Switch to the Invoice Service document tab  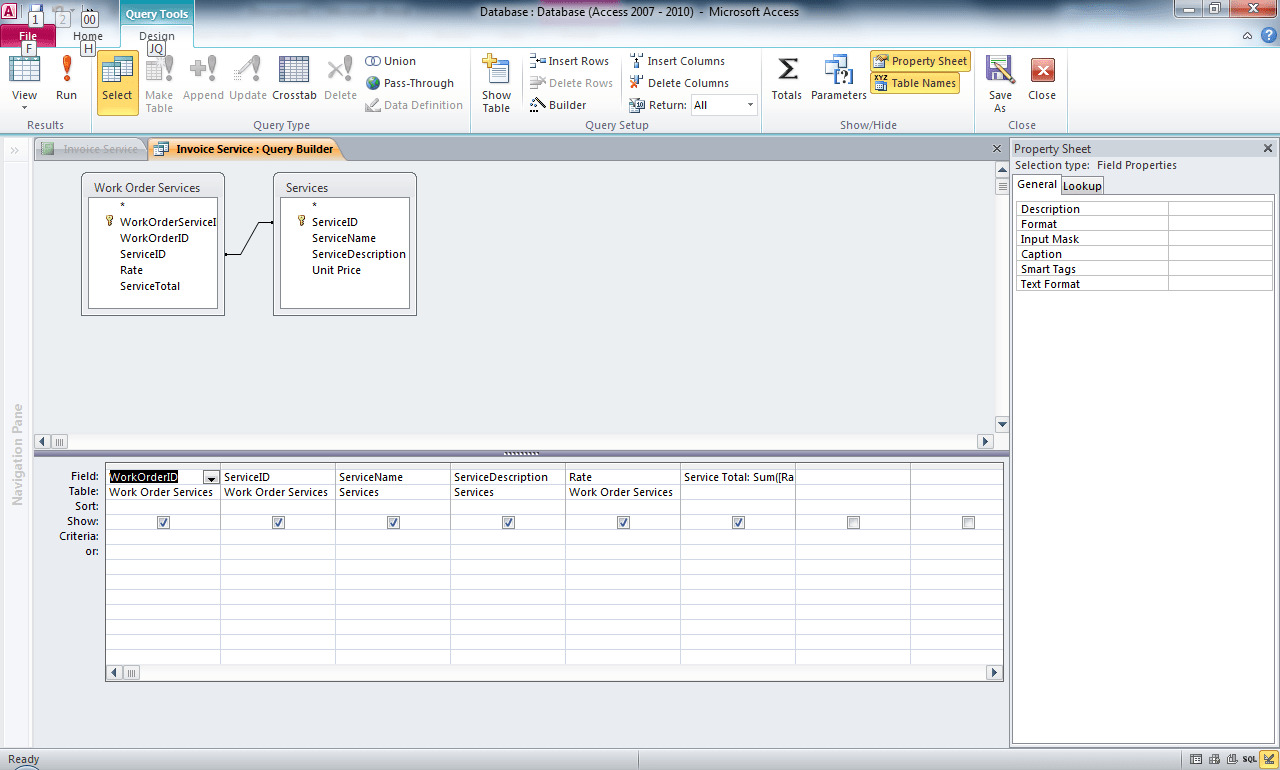90,149
